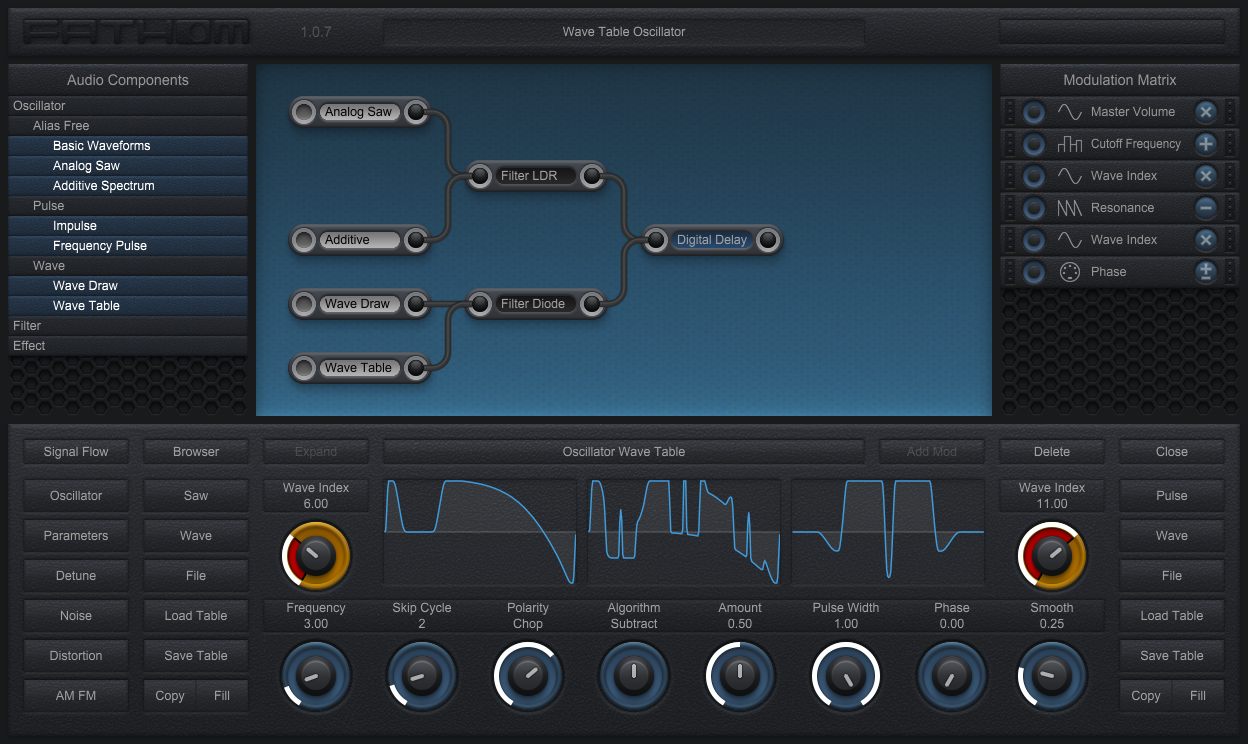This screenshot has height=744, width=1248.
Task: Select Additive Spectrum in the component tree
Action: tap(128, 186)
